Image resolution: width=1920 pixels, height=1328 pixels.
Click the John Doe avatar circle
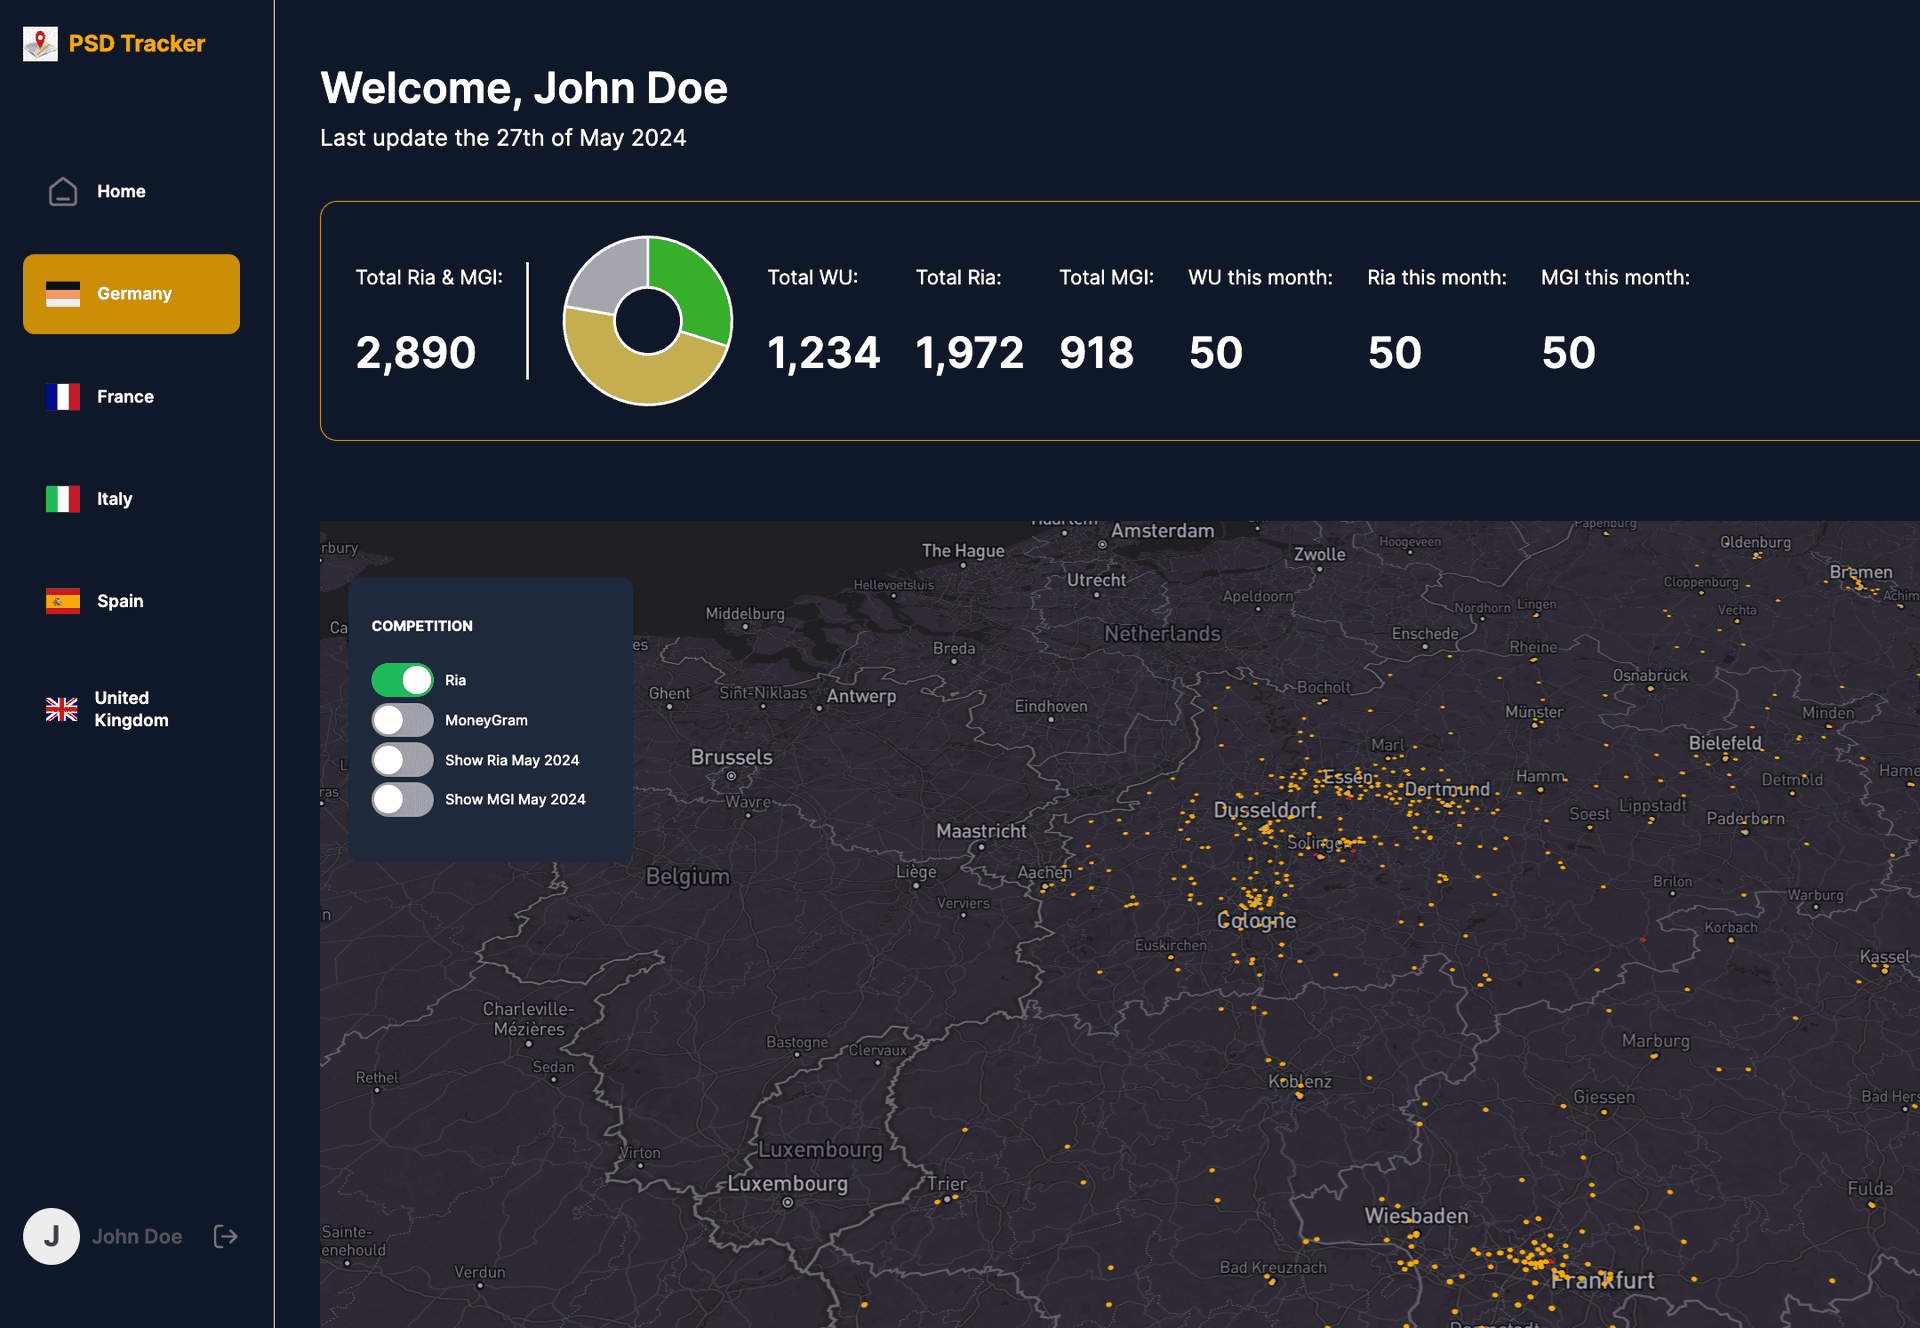click(51, 1236)
